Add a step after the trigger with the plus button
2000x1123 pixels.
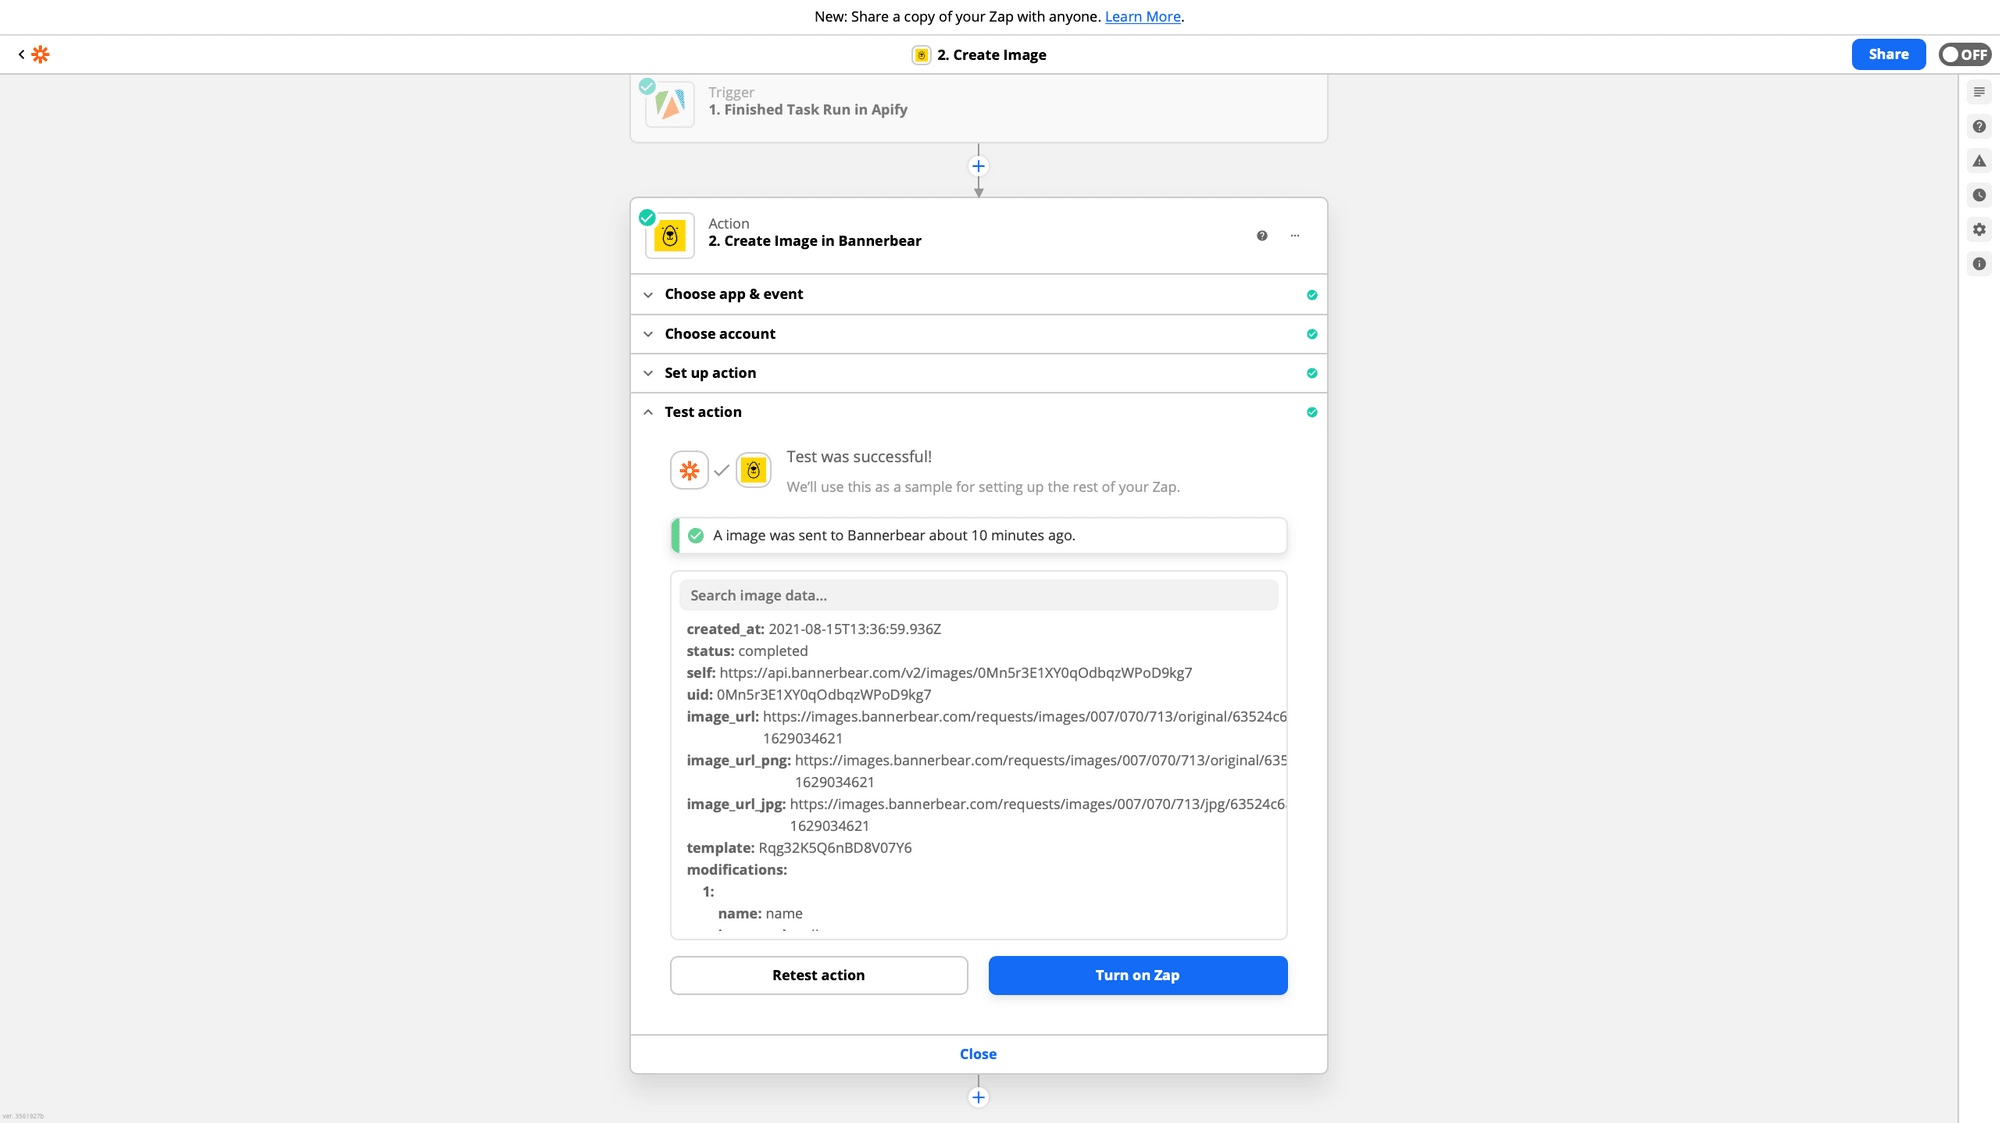coord(978,167)
